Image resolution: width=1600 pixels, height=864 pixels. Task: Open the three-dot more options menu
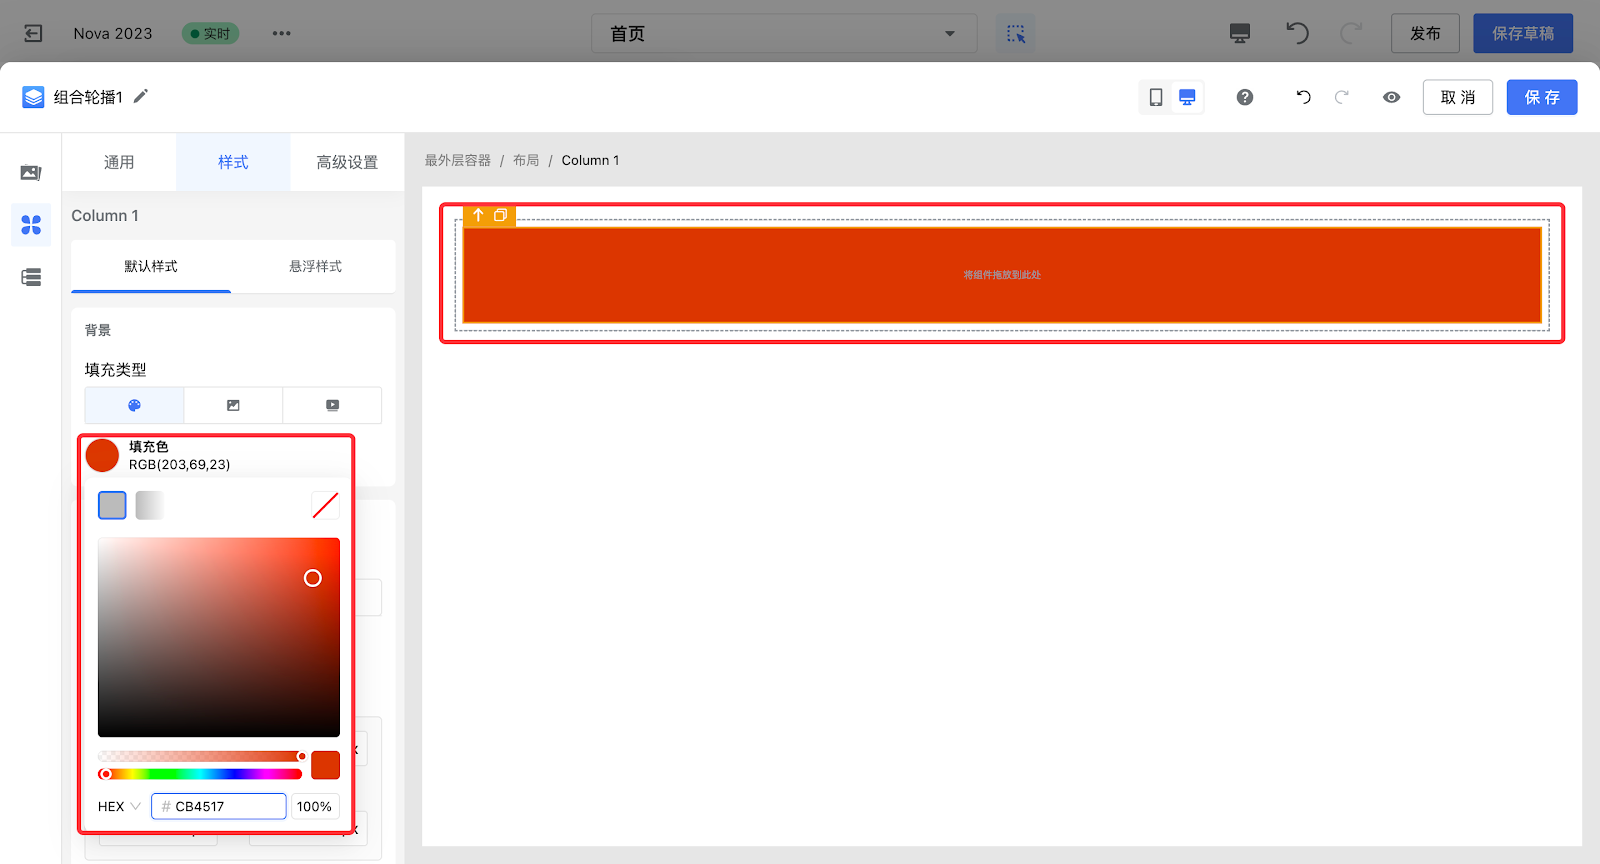(281, 33)
